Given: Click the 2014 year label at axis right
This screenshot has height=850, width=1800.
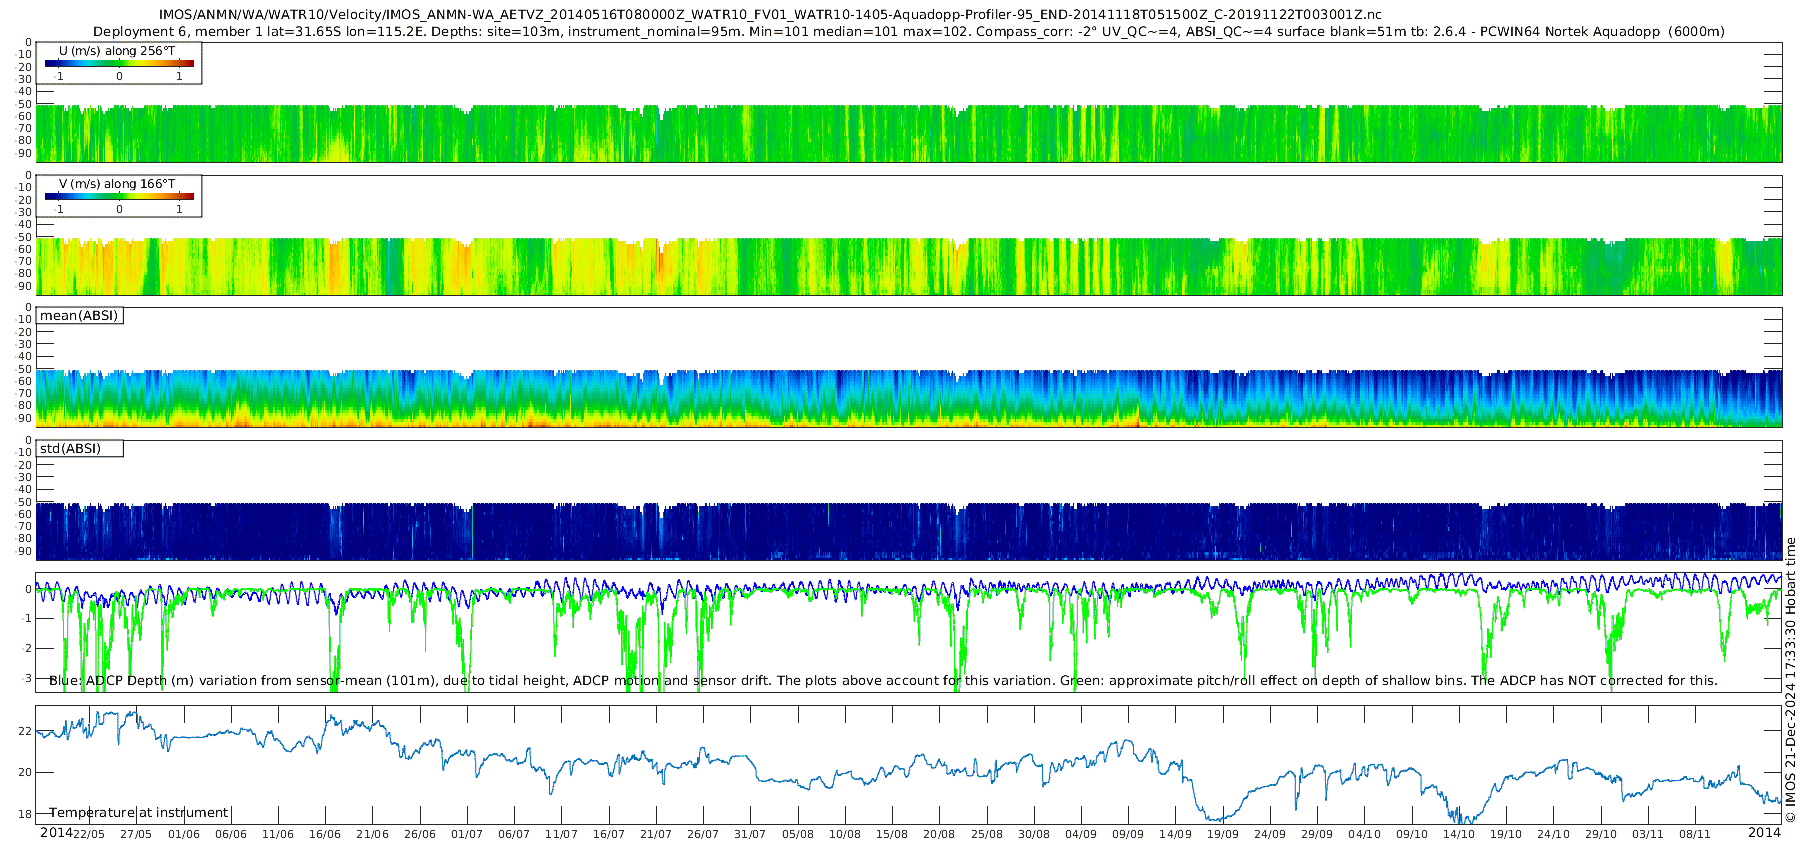Looking at the screenshot, I should click(x=1764, y=833).
